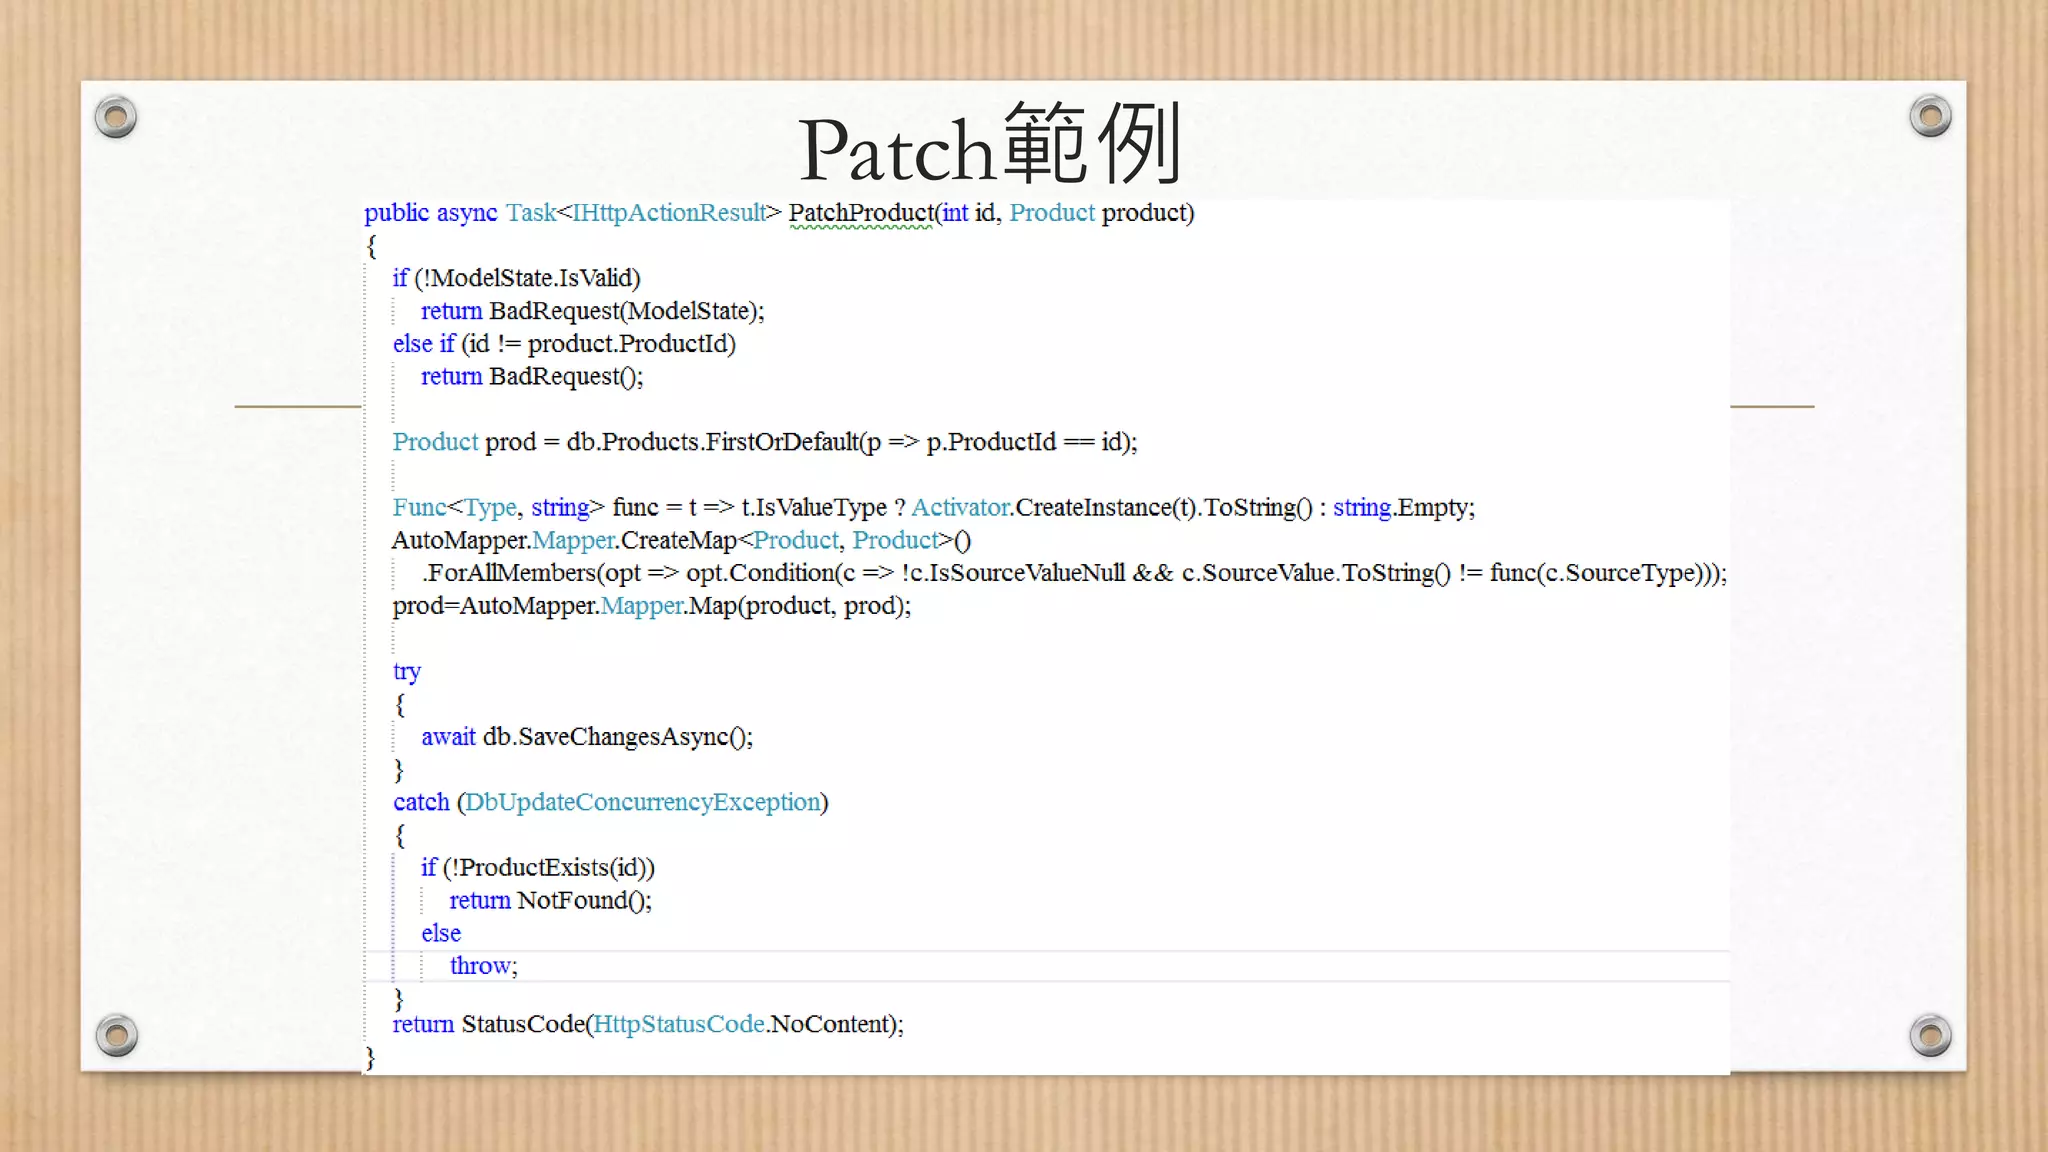Click the highlighted throw statement line
The height and width of the screenshot is (1152, 2048).
point(484,966)
